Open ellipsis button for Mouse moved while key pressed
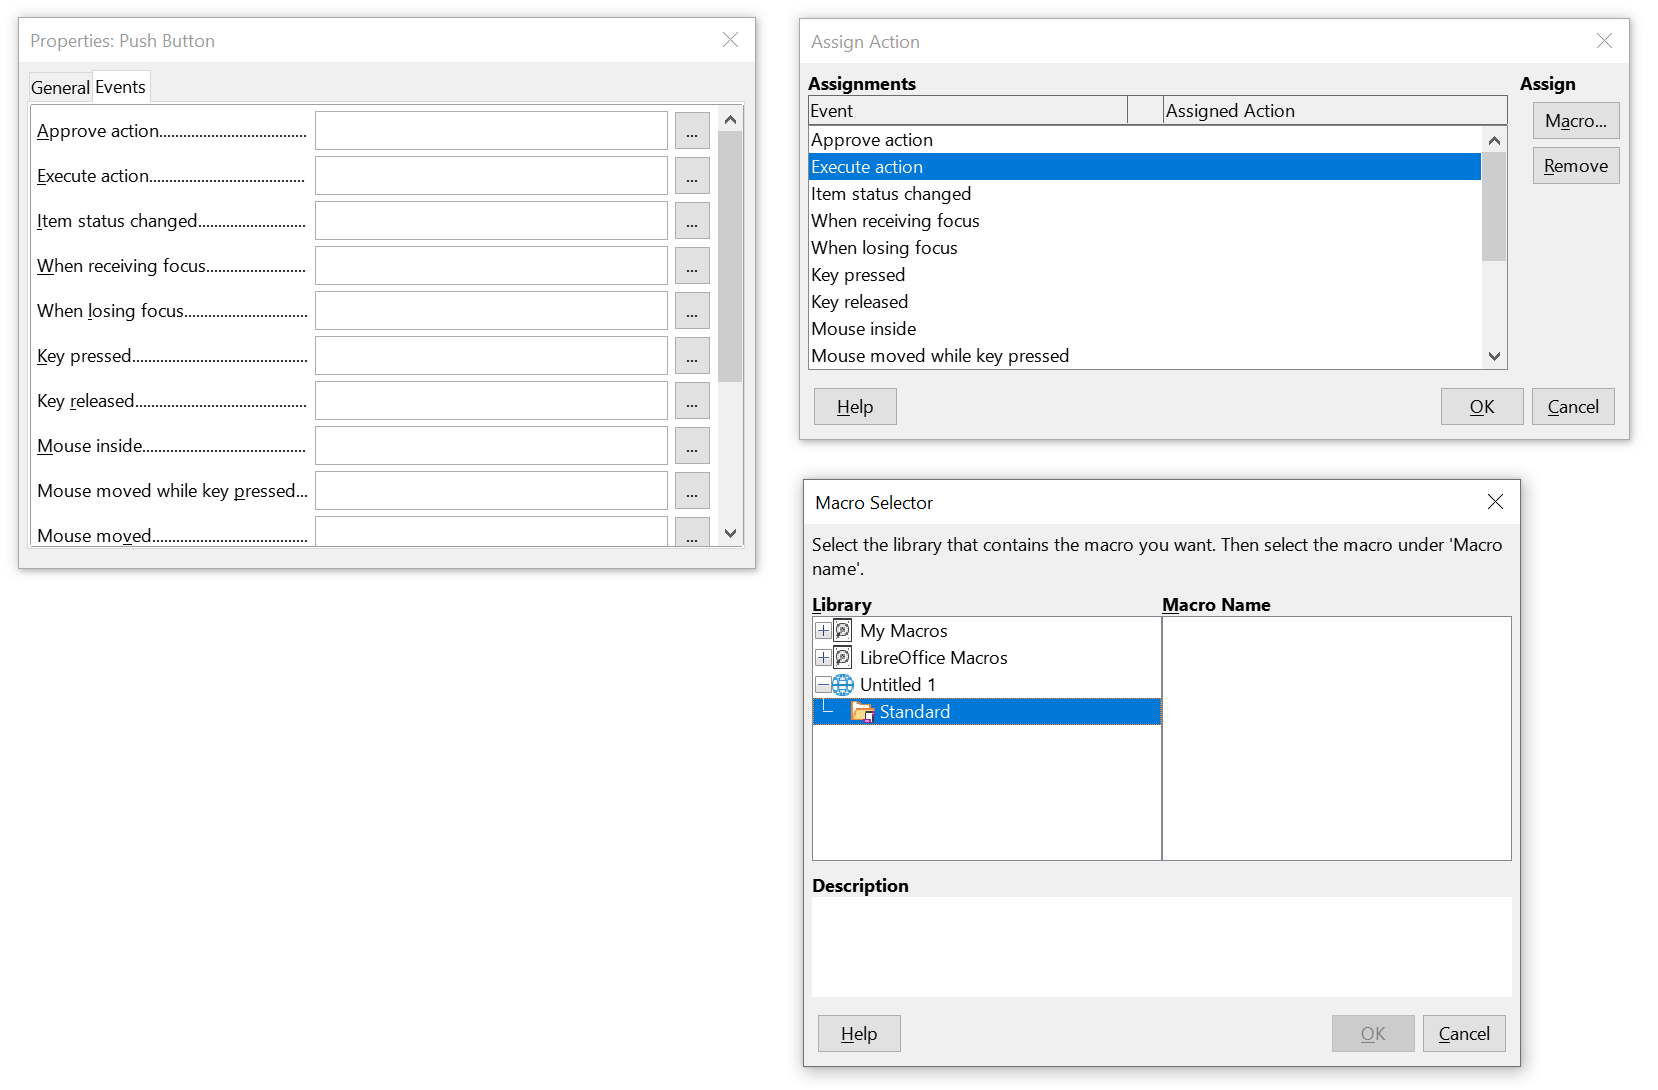1658x1090 pixels. point(692,491)
